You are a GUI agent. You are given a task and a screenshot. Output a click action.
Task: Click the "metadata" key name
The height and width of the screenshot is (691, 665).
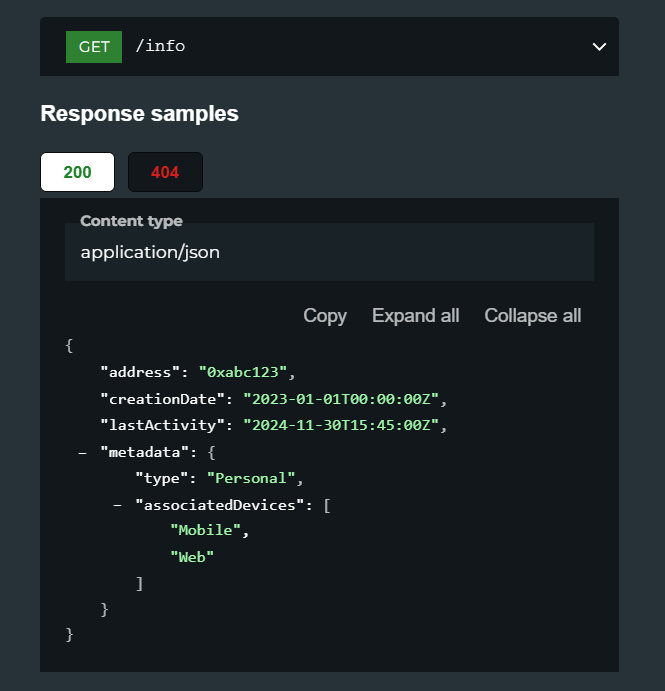pyautogui.click(x=145, y=453)
